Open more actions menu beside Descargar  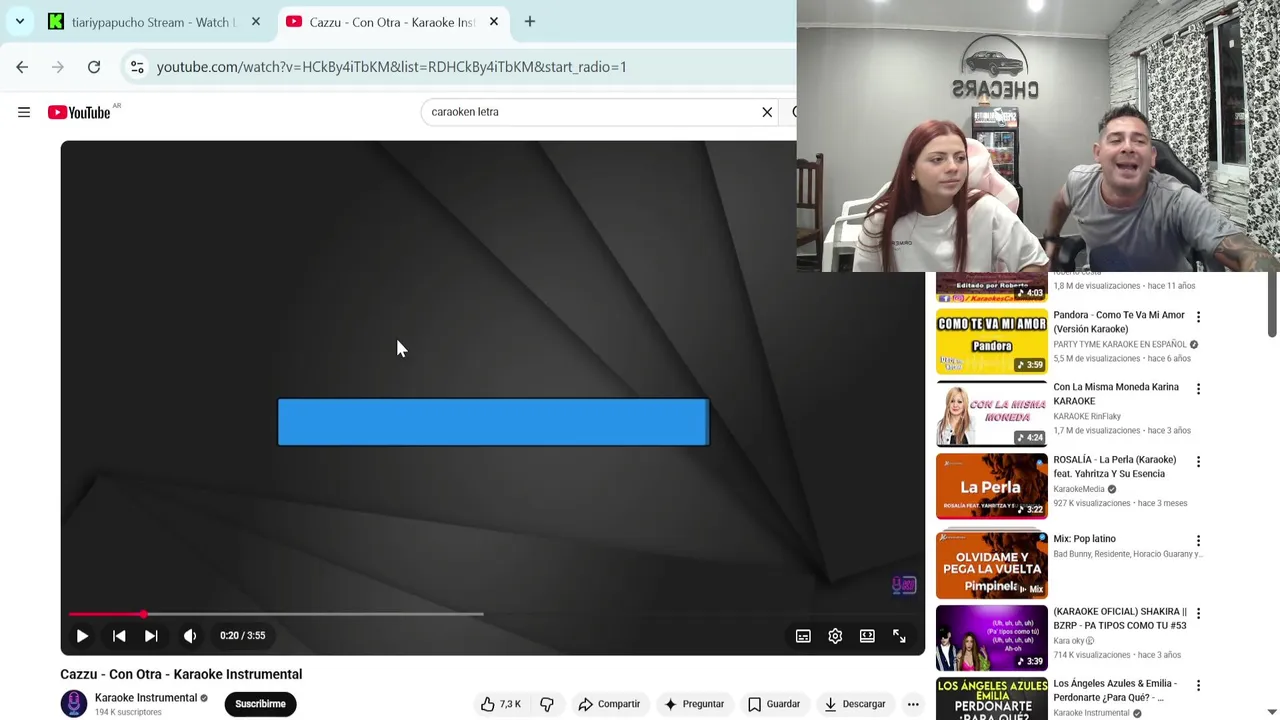(x=913, y=704)
